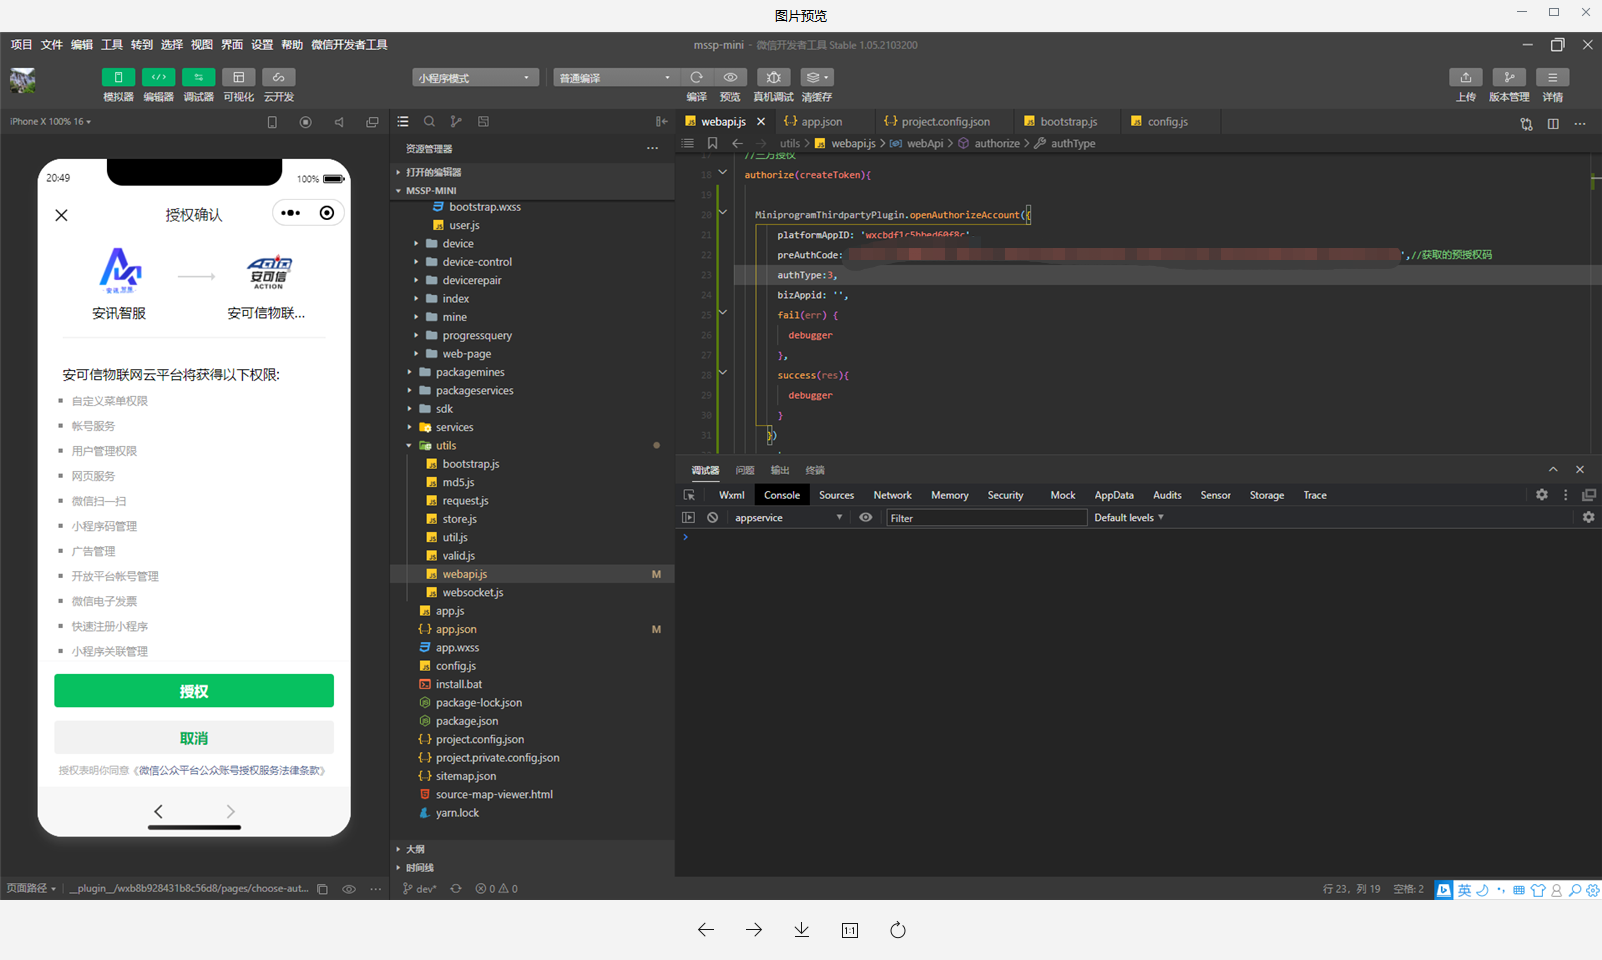Click the compare changes icon in editor tab bar

pos(1526,123)
